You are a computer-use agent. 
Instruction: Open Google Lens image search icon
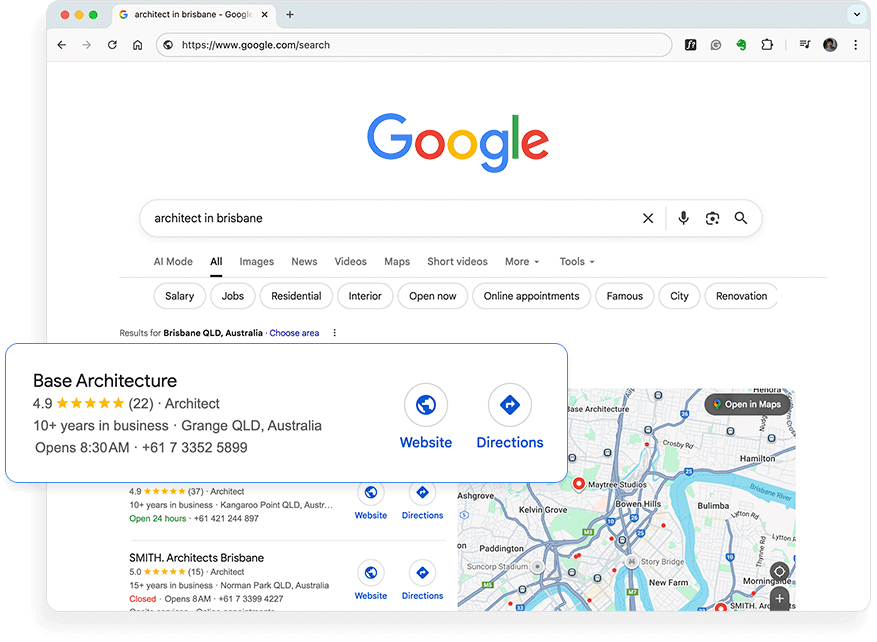click(x=712, y=218)
